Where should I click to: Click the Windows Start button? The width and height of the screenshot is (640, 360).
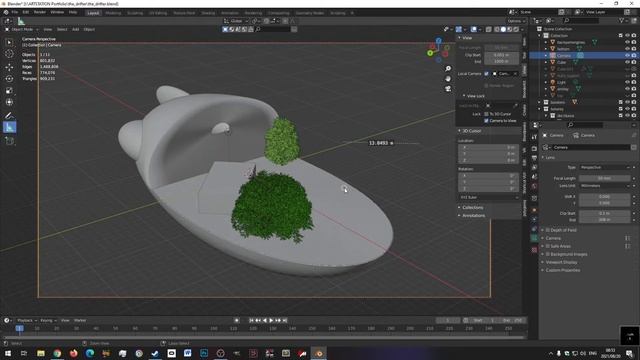click(7, 353)
